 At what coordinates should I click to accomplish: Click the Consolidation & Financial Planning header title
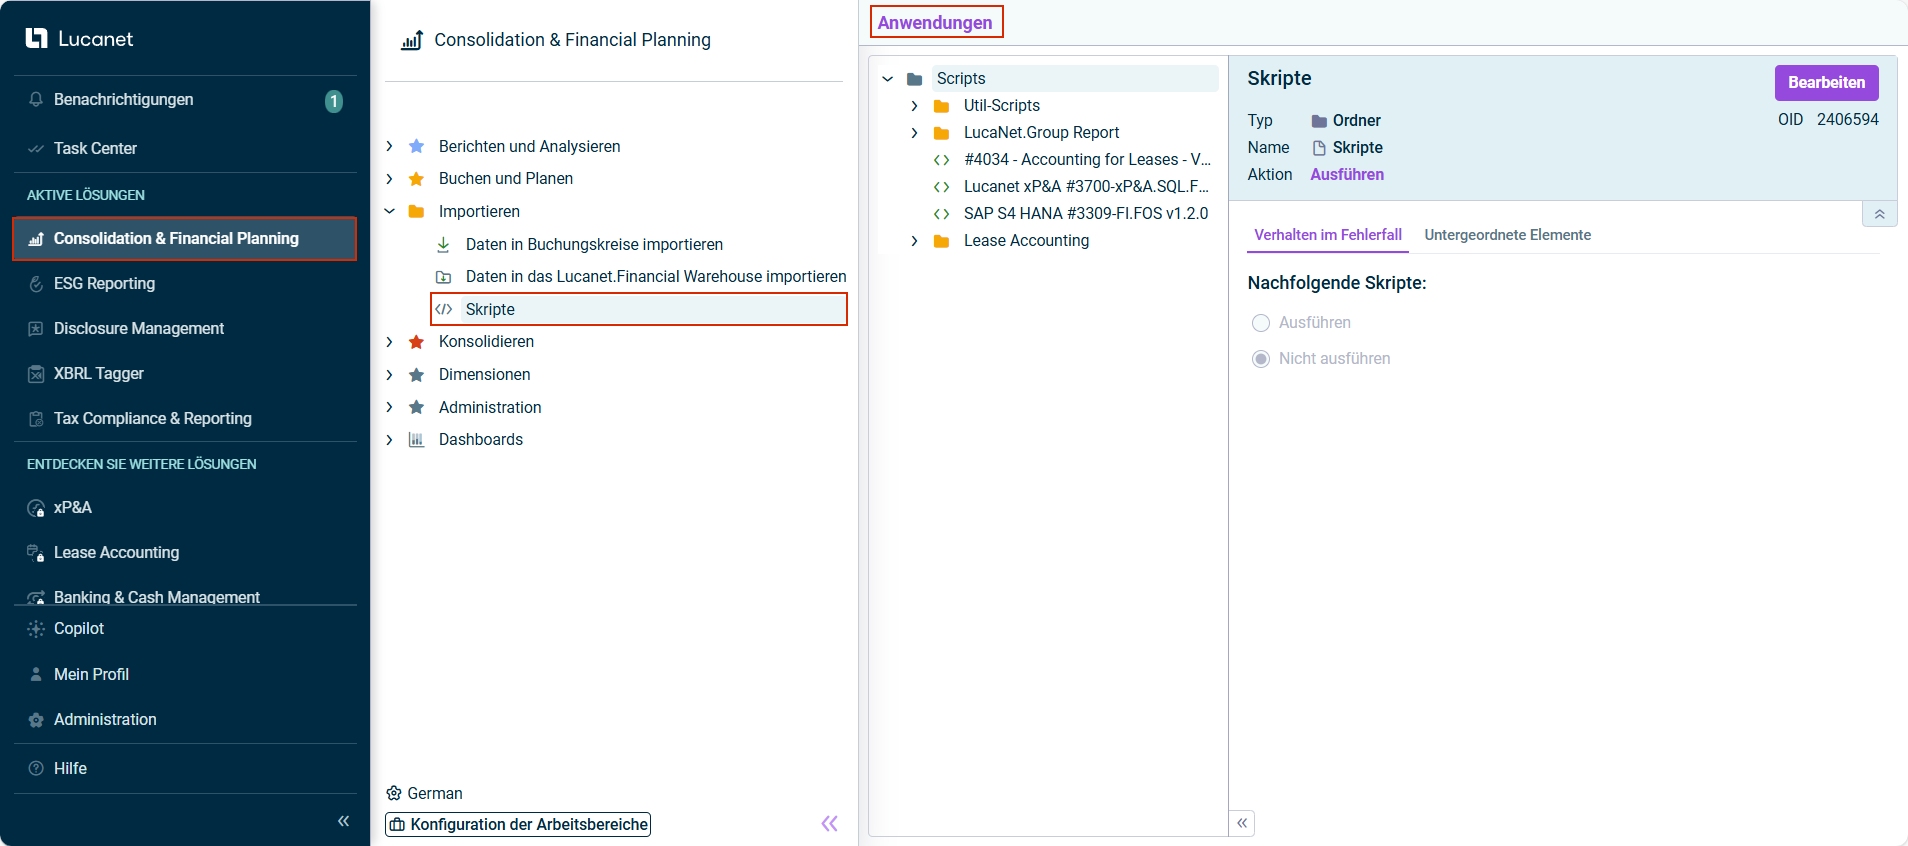click(572, 40)
